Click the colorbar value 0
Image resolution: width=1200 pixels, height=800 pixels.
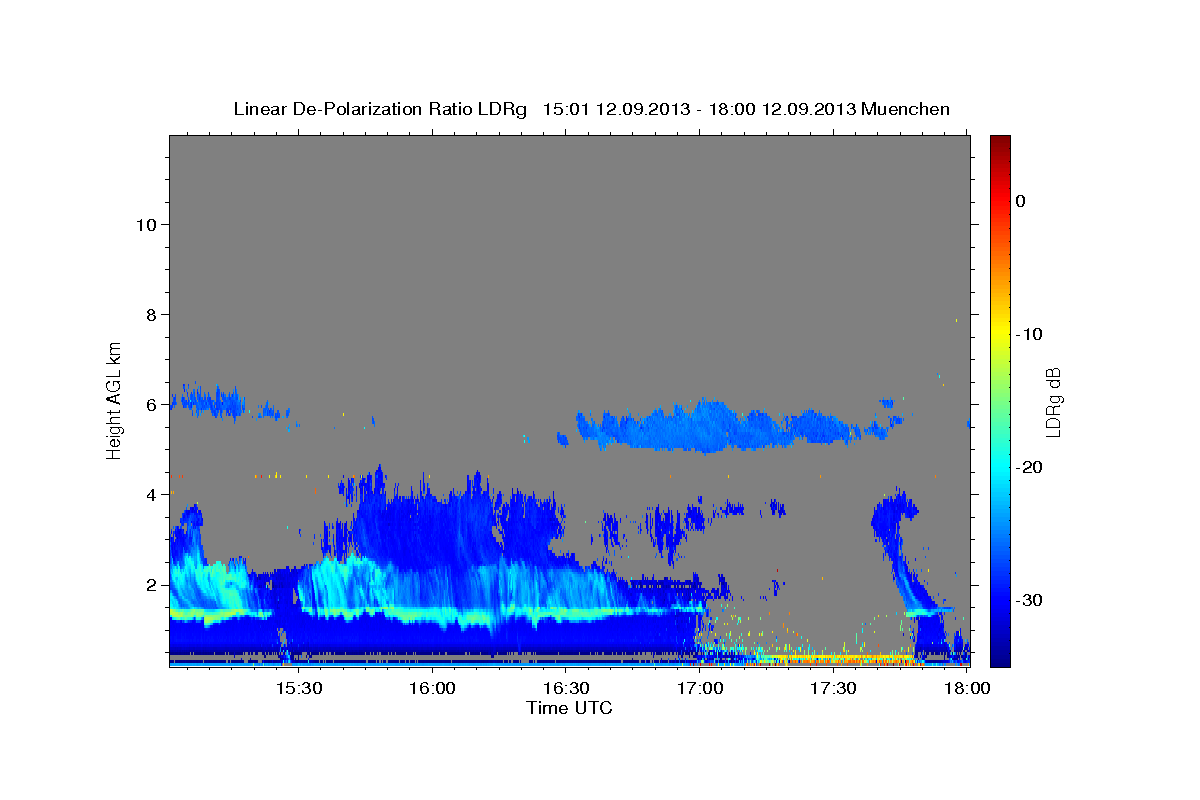pyautogui.click(x=1021, y=201)
